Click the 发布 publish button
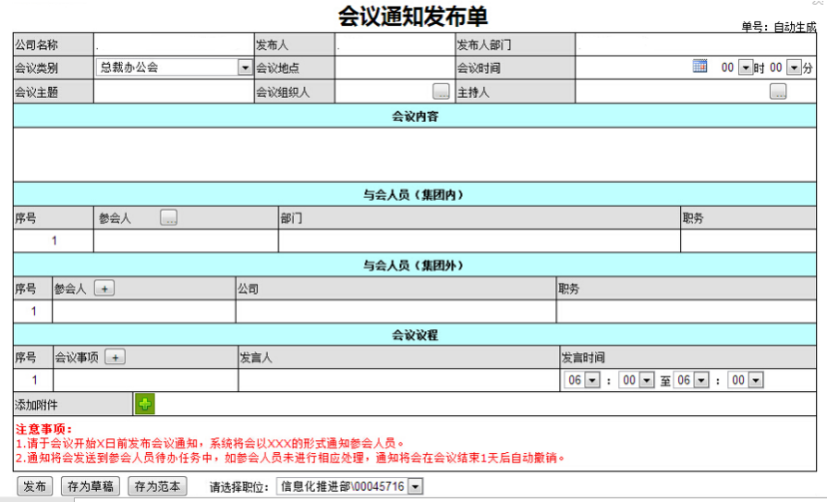827x502 pixels. click(x=34, y=486)
